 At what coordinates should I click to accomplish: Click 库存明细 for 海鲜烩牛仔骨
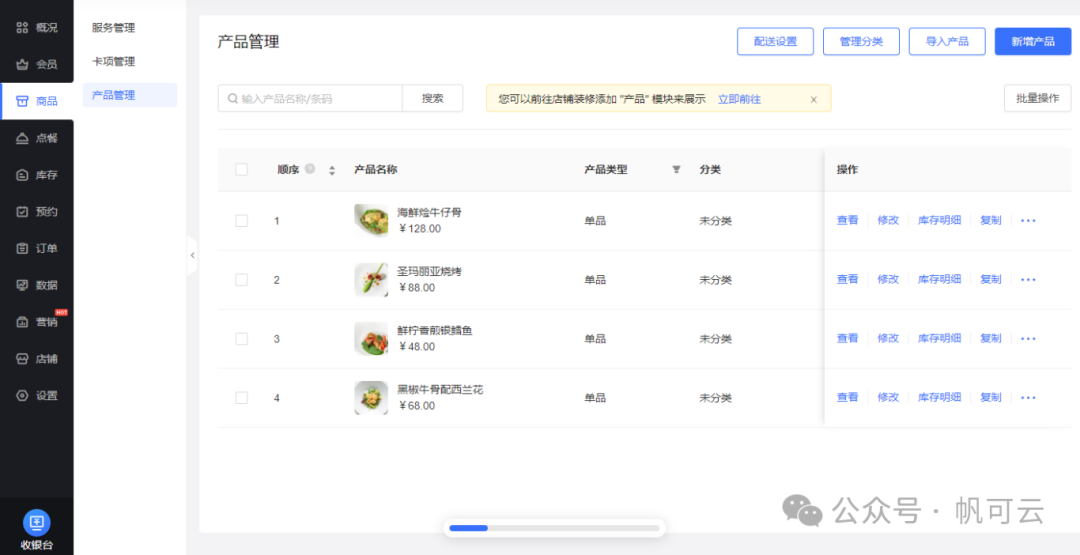coord(939,220)
